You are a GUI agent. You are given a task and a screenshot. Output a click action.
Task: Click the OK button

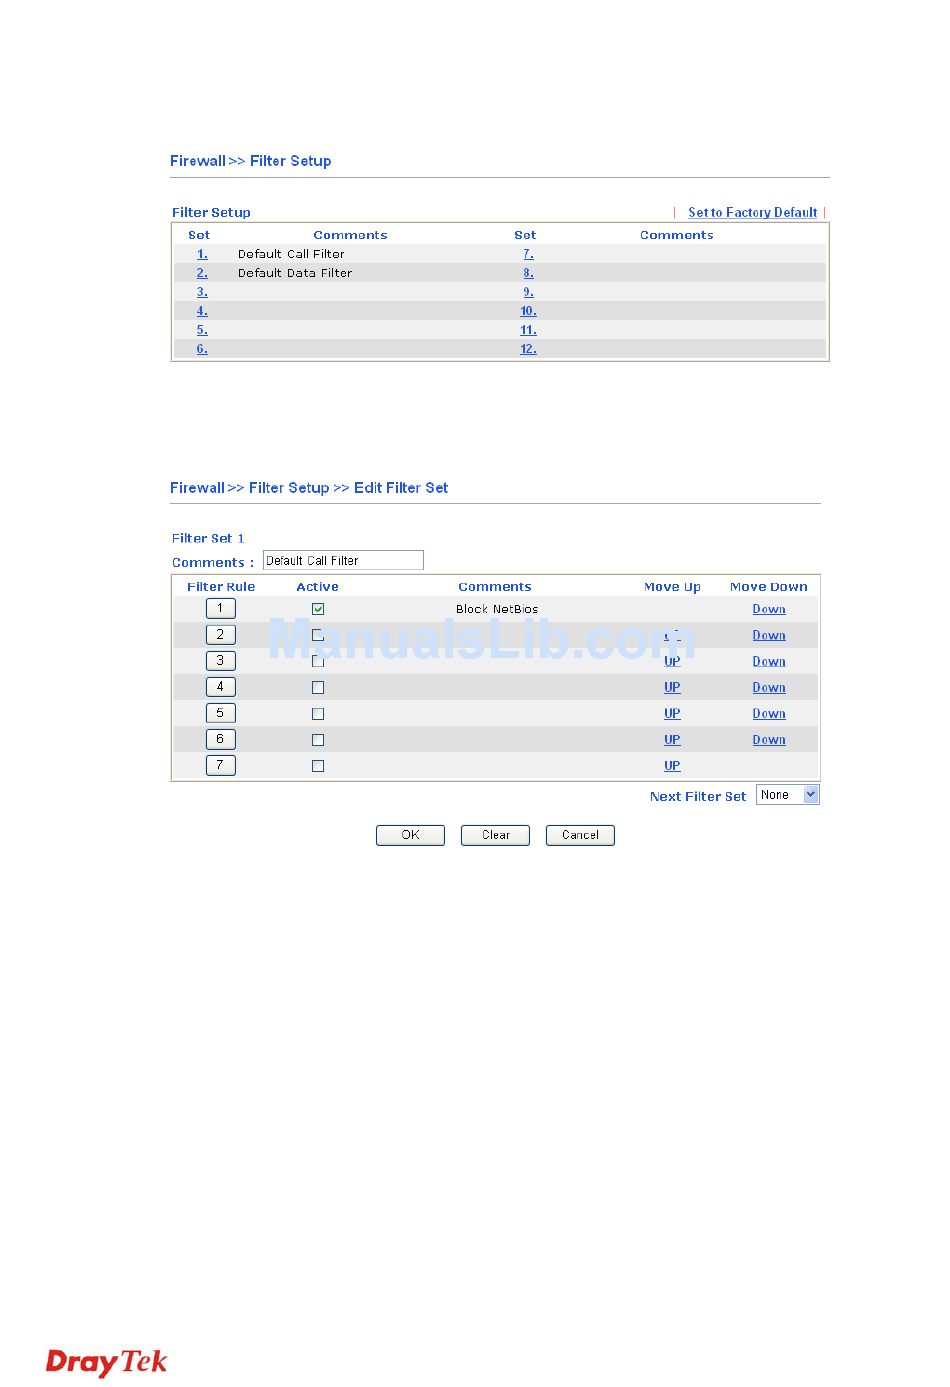[x=410, y=835]
